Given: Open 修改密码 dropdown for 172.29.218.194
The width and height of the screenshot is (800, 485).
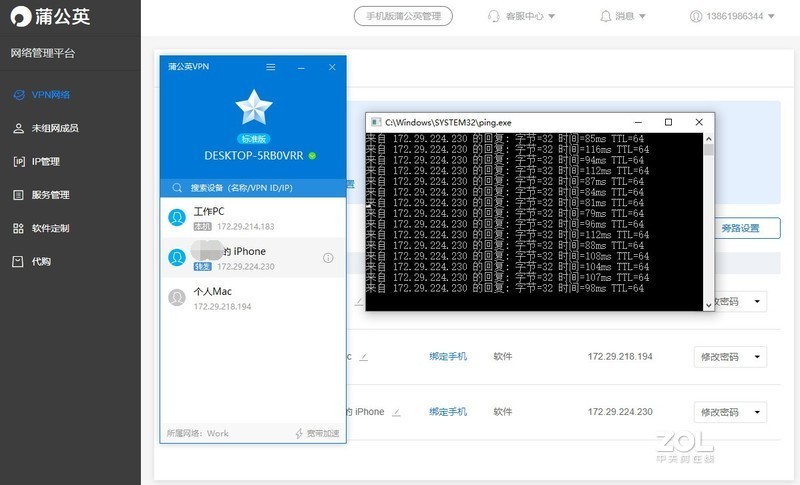Looking at the screenshot, I should 730,357.
